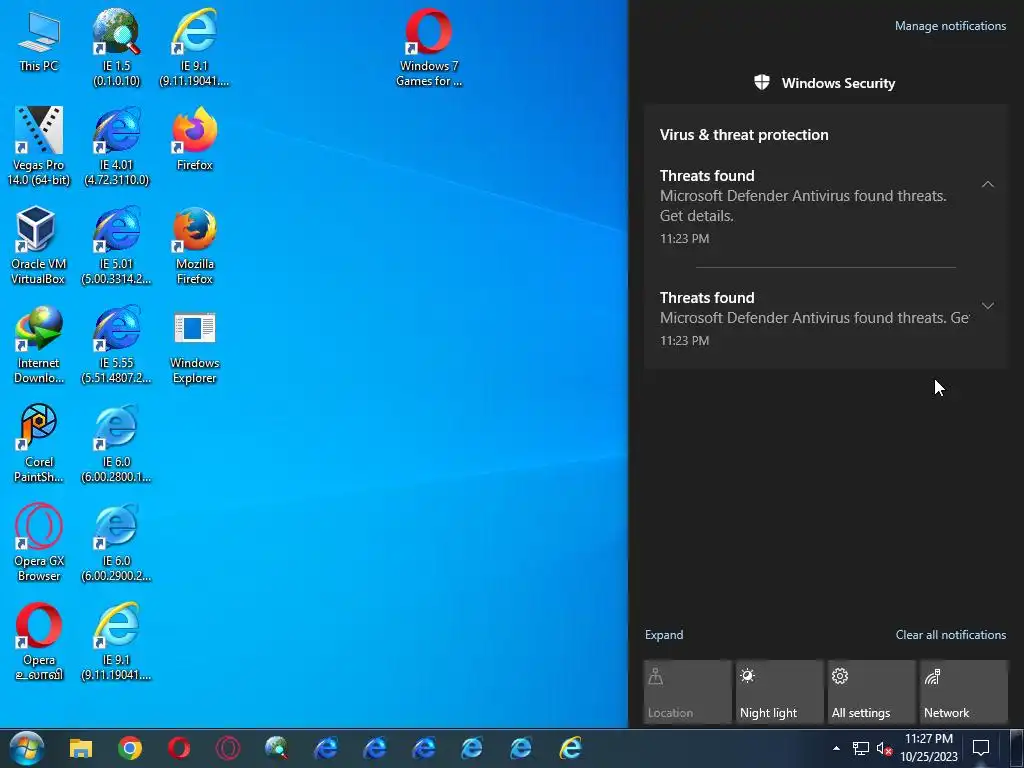Open first Threats found notification with Get details

(x=826, y=206)
